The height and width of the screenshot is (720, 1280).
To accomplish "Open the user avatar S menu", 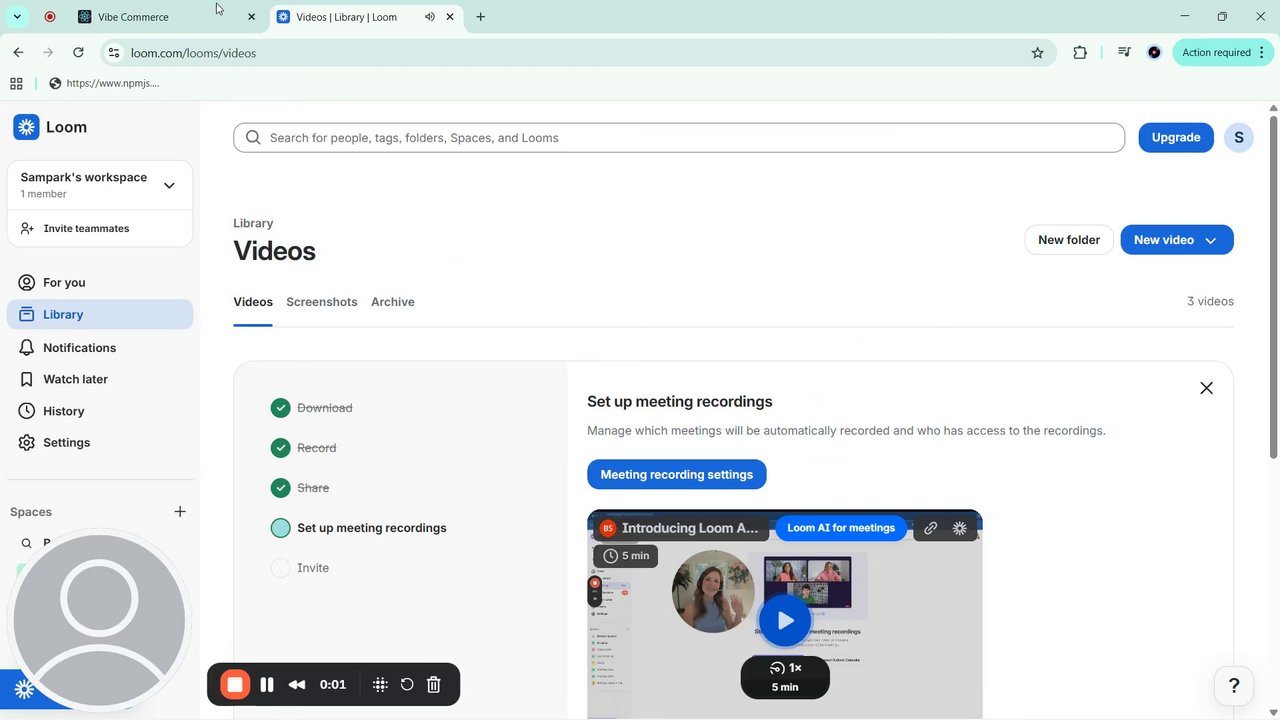I will (1239, 138).
